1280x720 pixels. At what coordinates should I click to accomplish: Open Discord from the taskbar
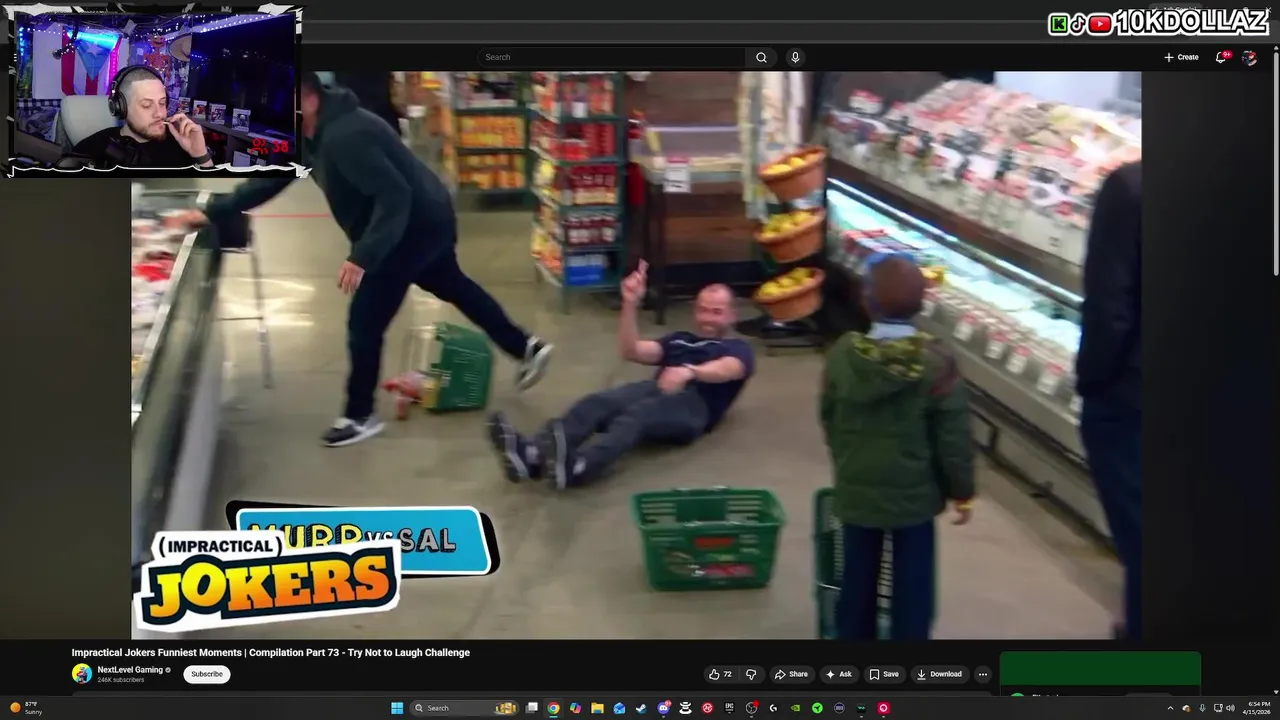pos(663,708)
